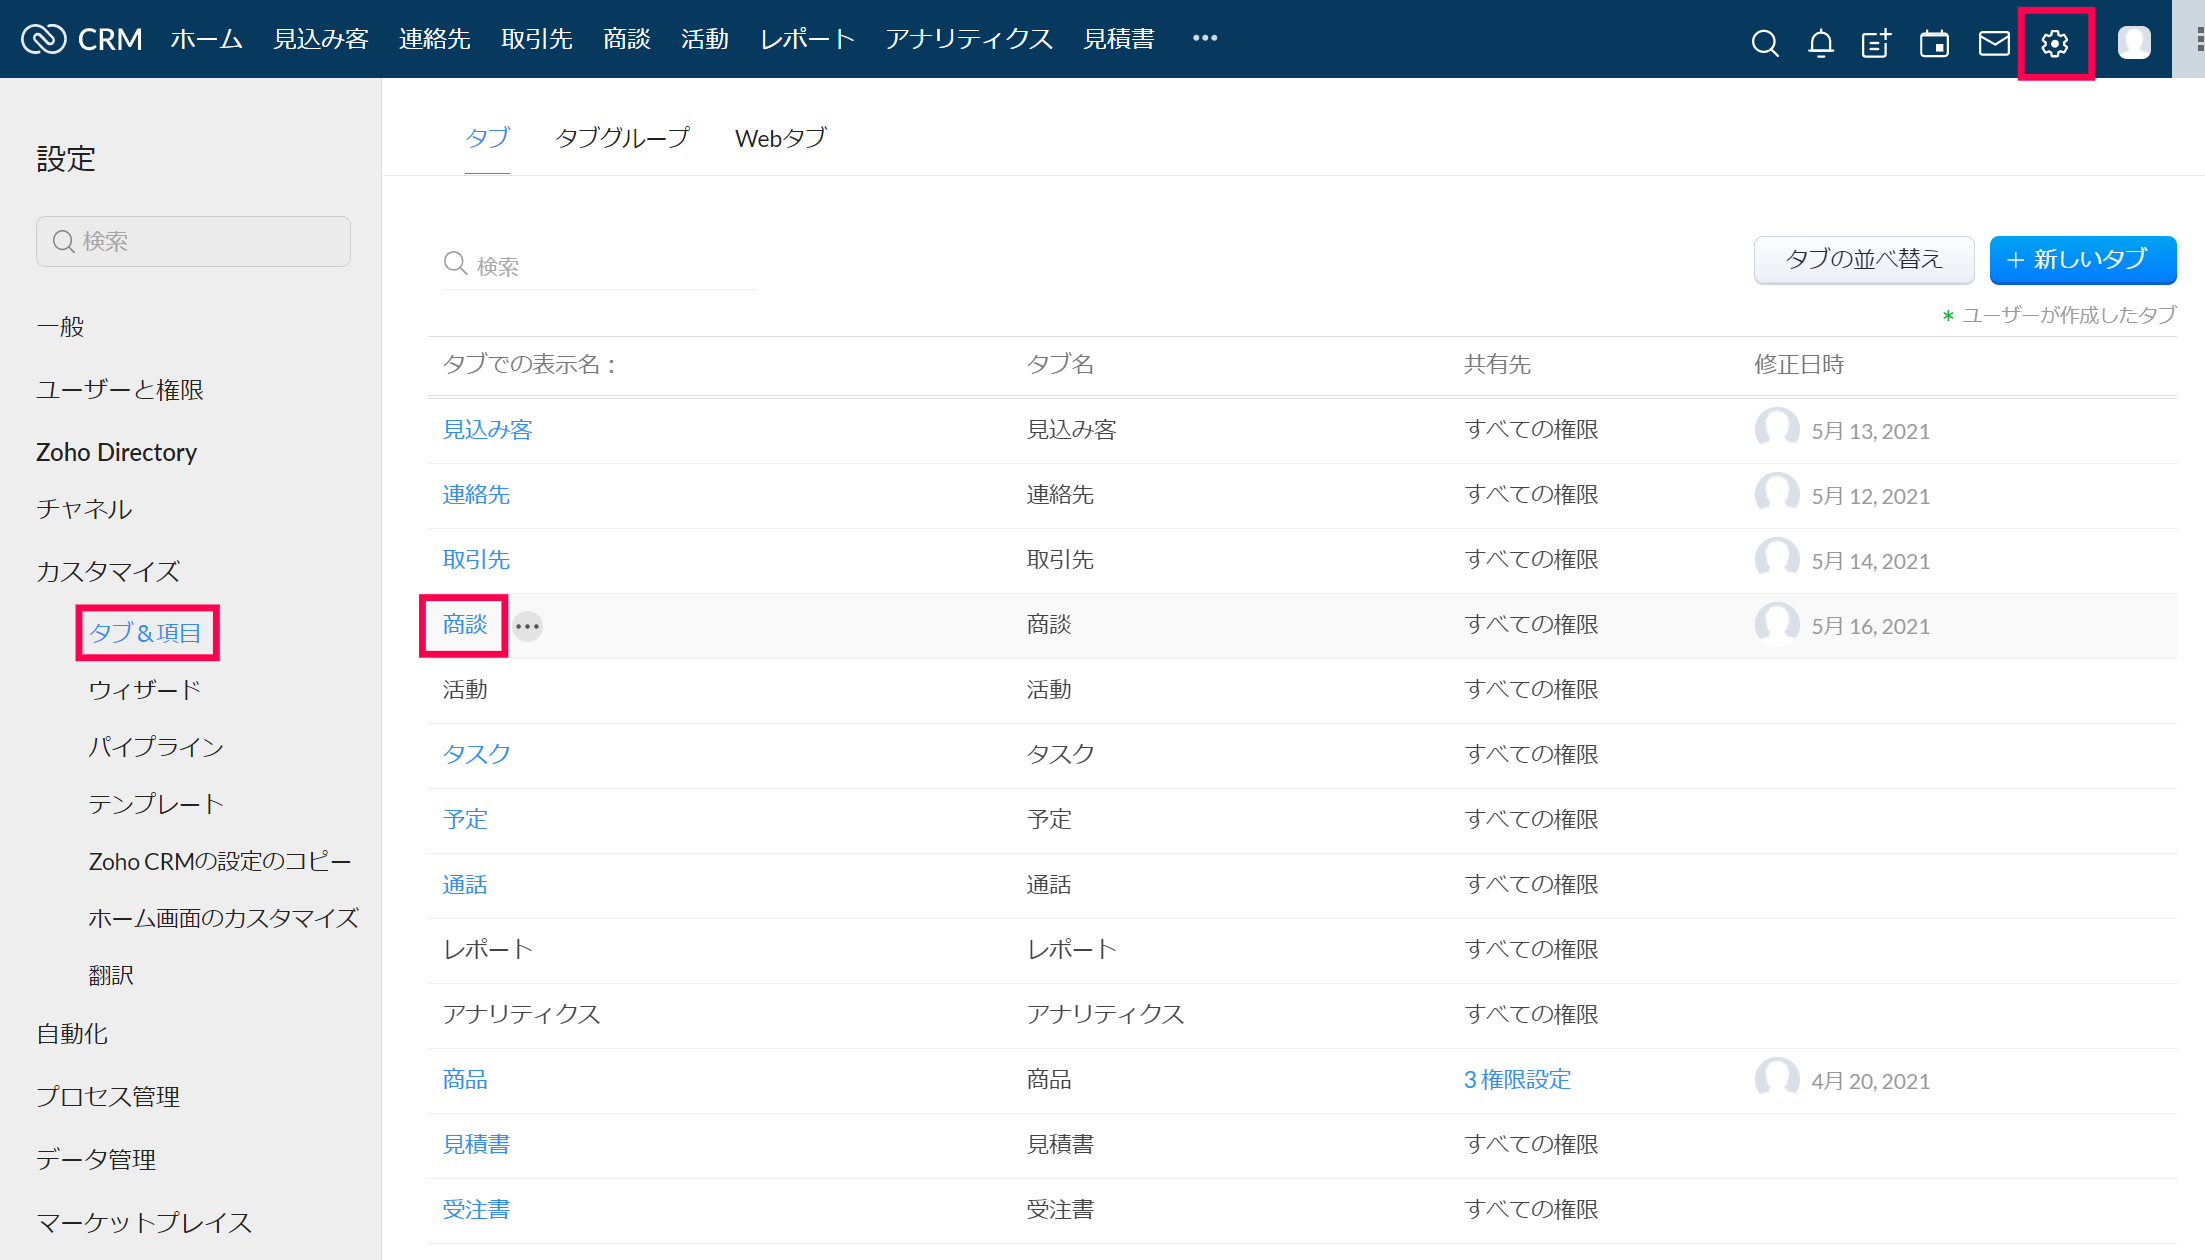Open 予定 link in tab list
Image resolution: width=2205 pixels, height=1260 pixels.
pos(465,820)
